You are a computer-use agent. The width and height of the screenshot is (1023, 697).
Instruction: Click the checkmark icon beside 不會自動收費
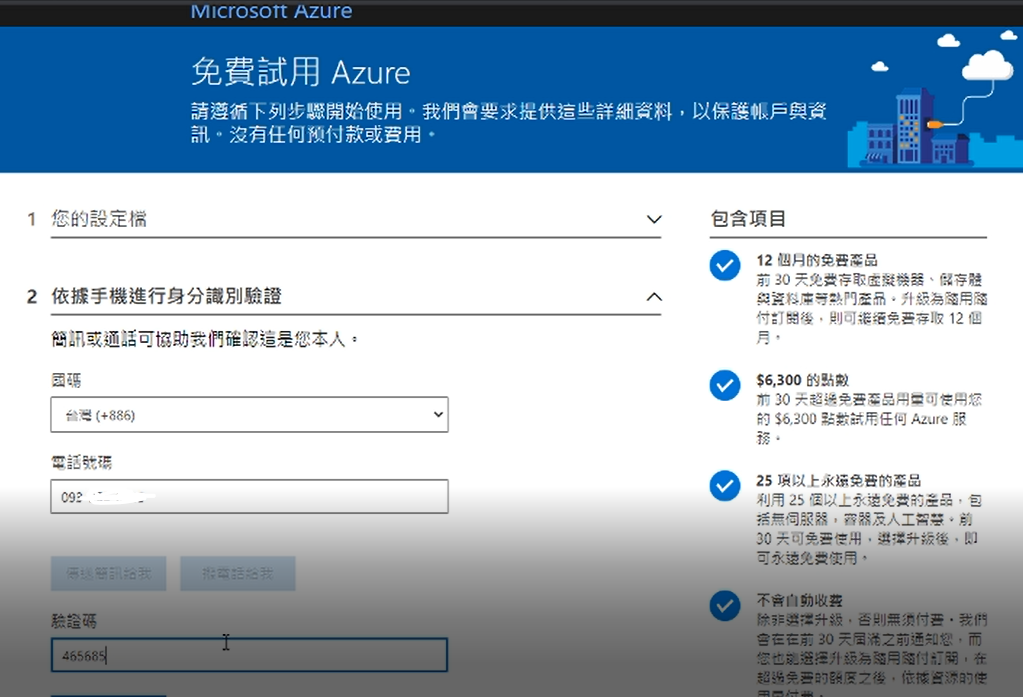725,606
